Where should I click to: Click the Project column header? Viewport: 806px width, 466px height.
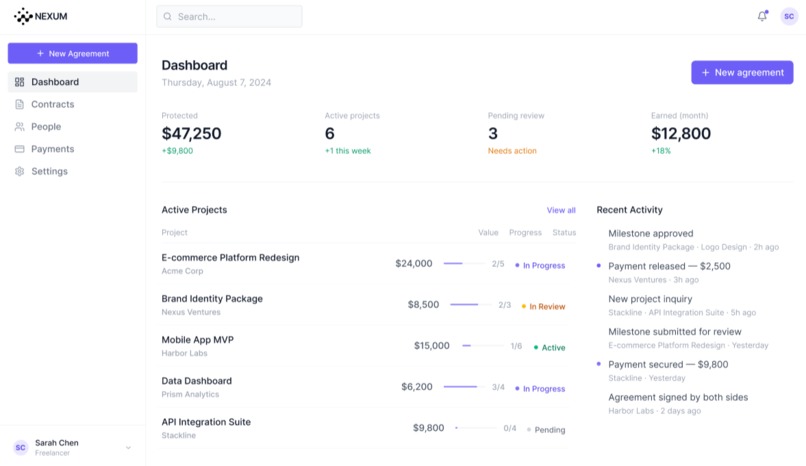[174, 233]
